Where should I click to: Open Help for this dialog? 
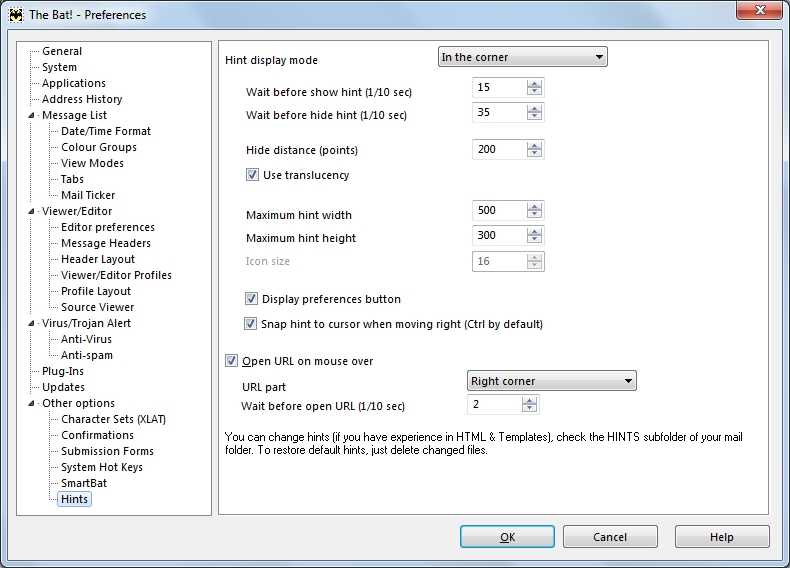(x=721, y=537)
